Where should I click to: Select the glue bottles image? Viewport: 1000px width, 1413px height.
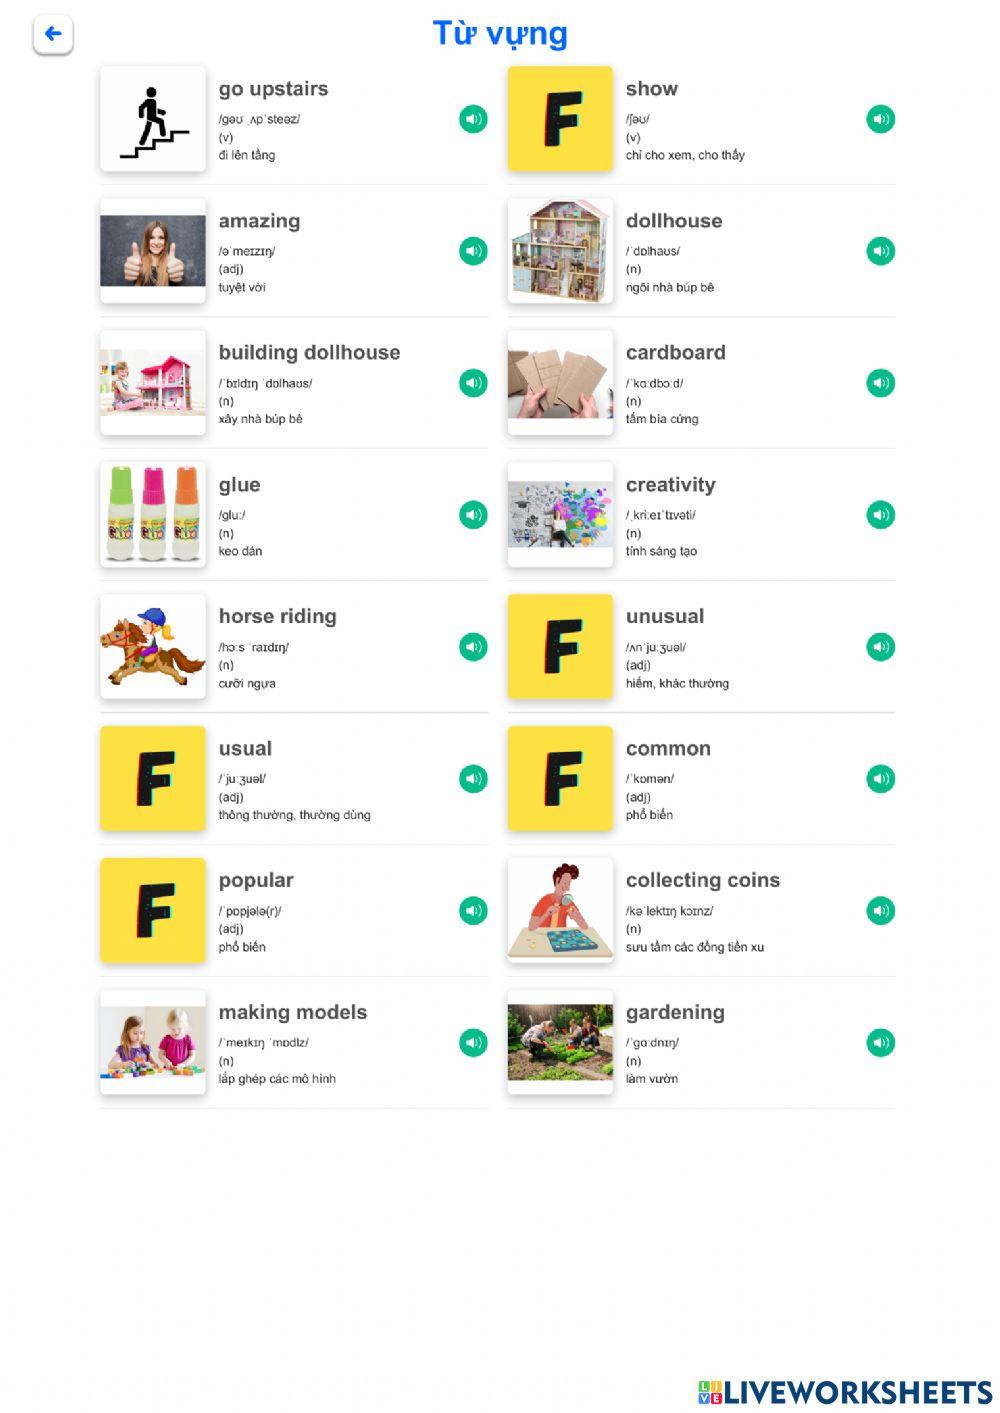pos(153,515)
